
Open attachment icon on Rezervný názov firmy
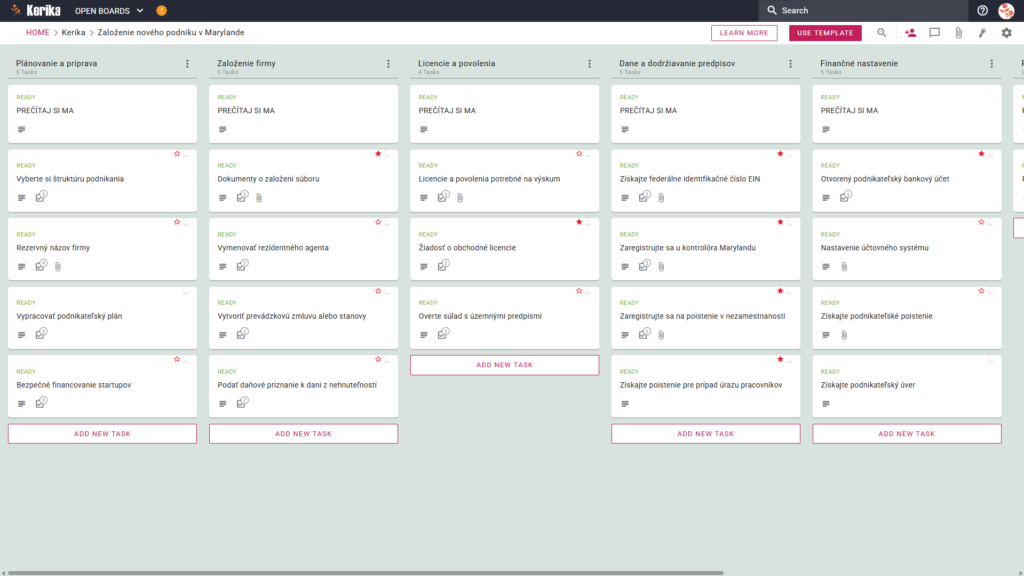58,266
